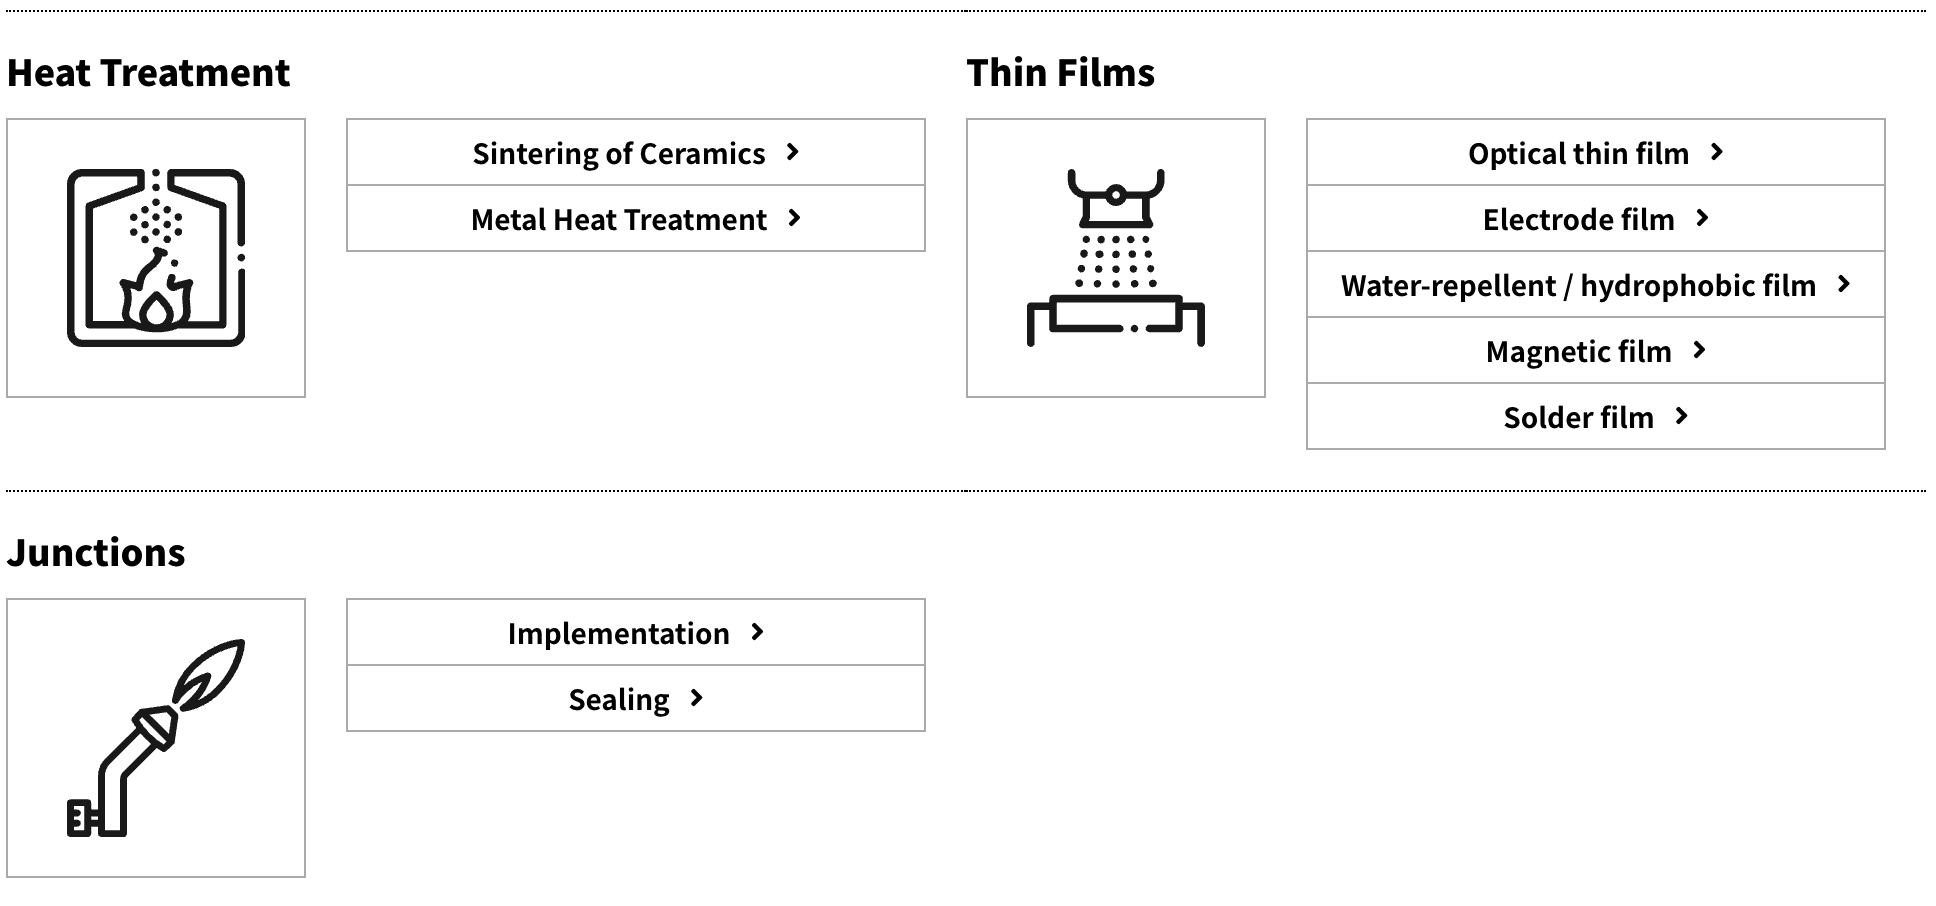Viewport: 1936px width, 906px height.
Task: Click the arrow next to Optical thin film
Action: pos(1717,152)
